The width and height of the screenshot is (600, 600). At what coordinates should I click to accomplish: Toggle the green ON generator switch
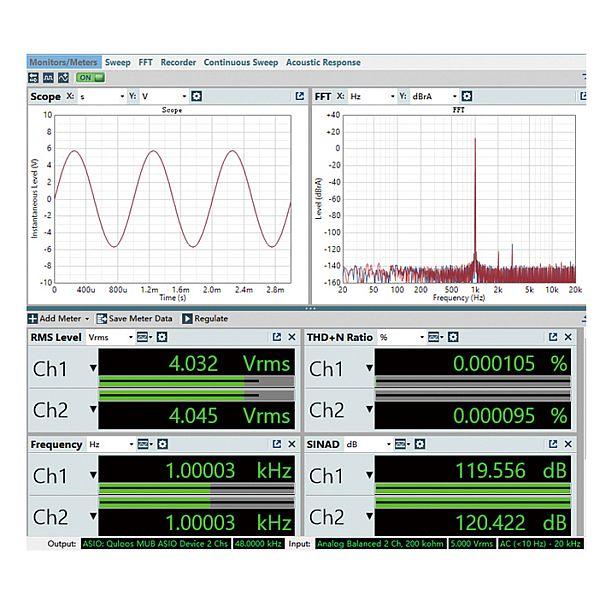click(91, 77)
